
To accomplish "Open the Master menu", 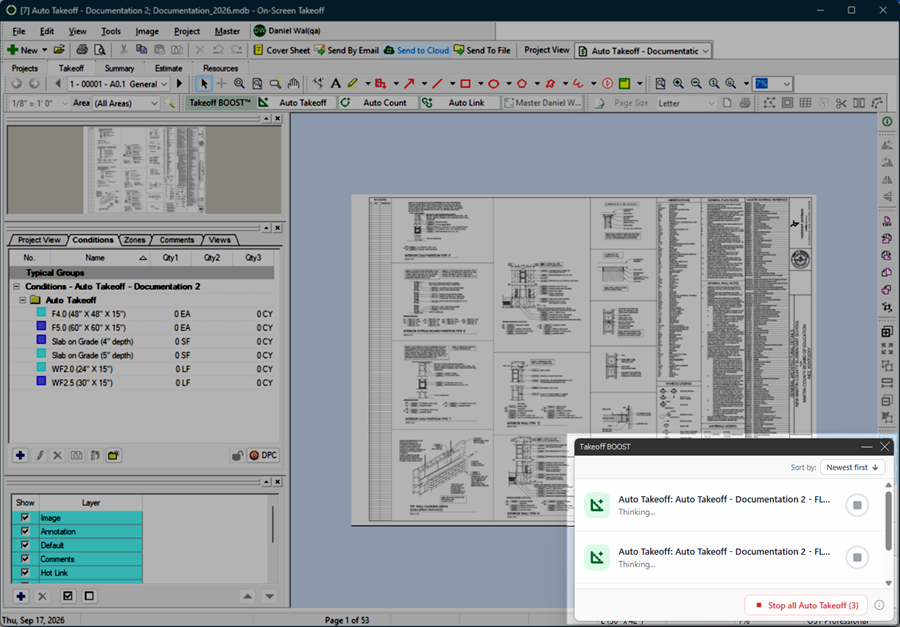I will pos(227,32).
